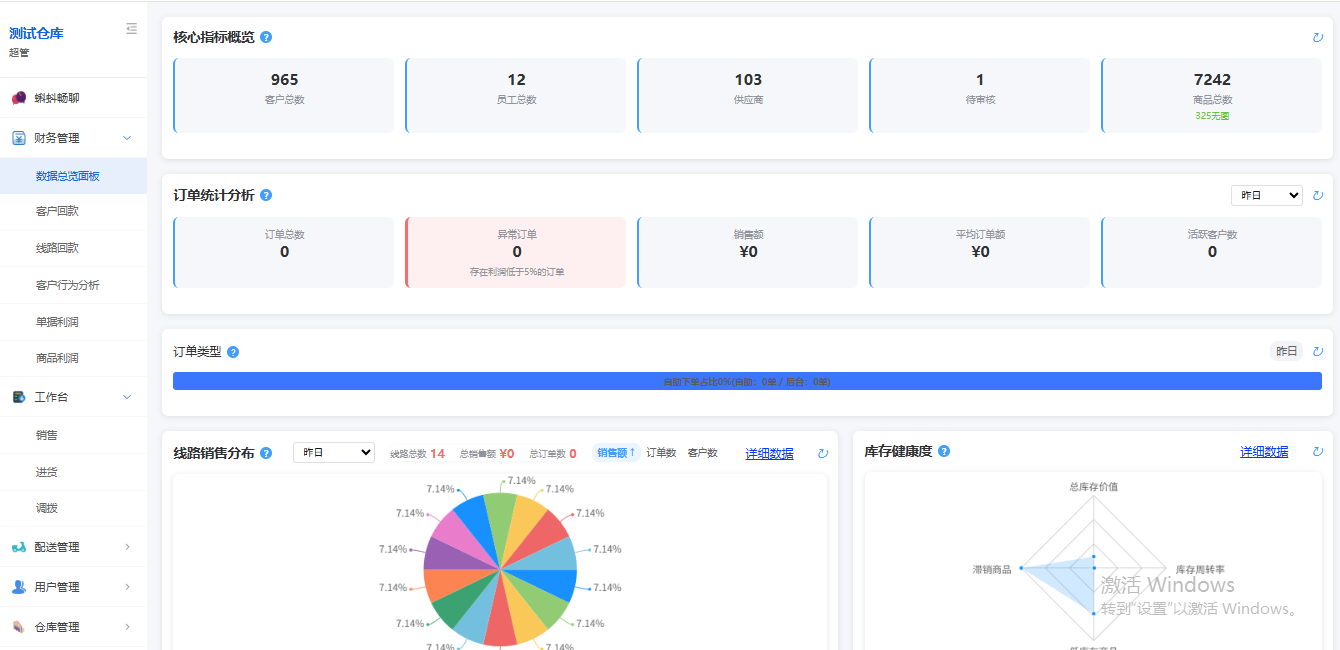Collapse the sidebar with the menu fold icon
The width and height of the screenshot is (1340, 650).
(131, 29)
